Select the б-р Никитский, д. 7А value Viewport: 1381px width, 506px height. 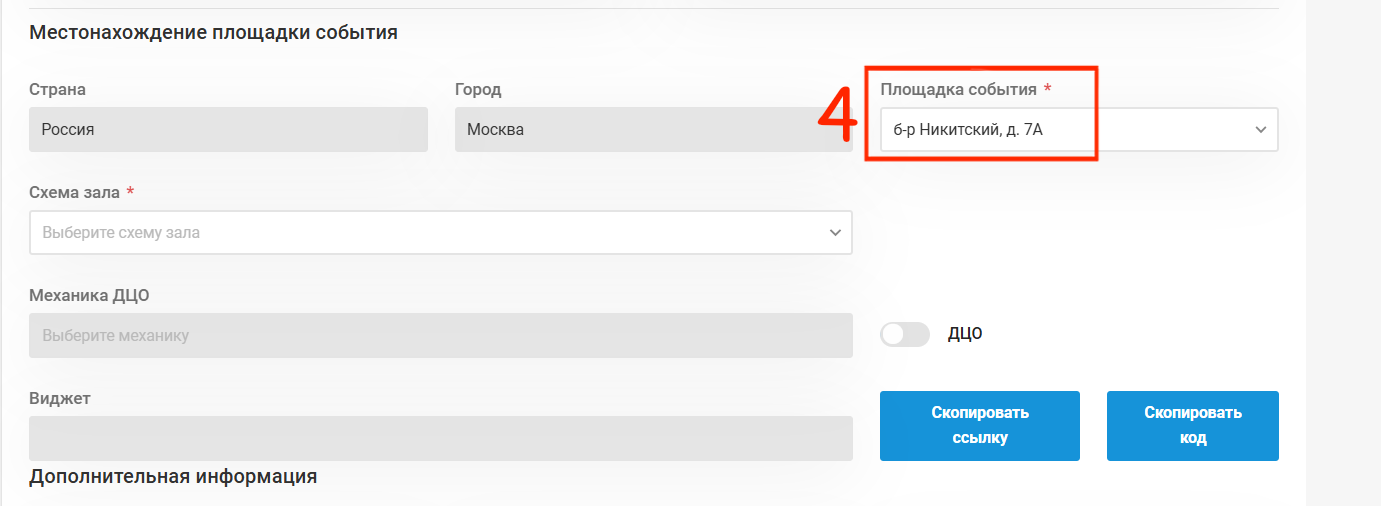968,129
